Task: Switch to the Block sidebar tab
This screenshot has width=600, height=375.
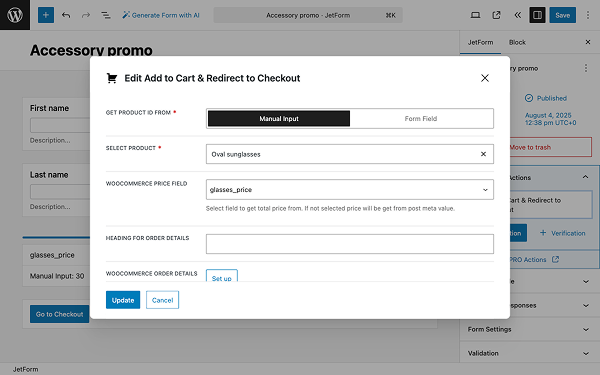Action: 517,42
